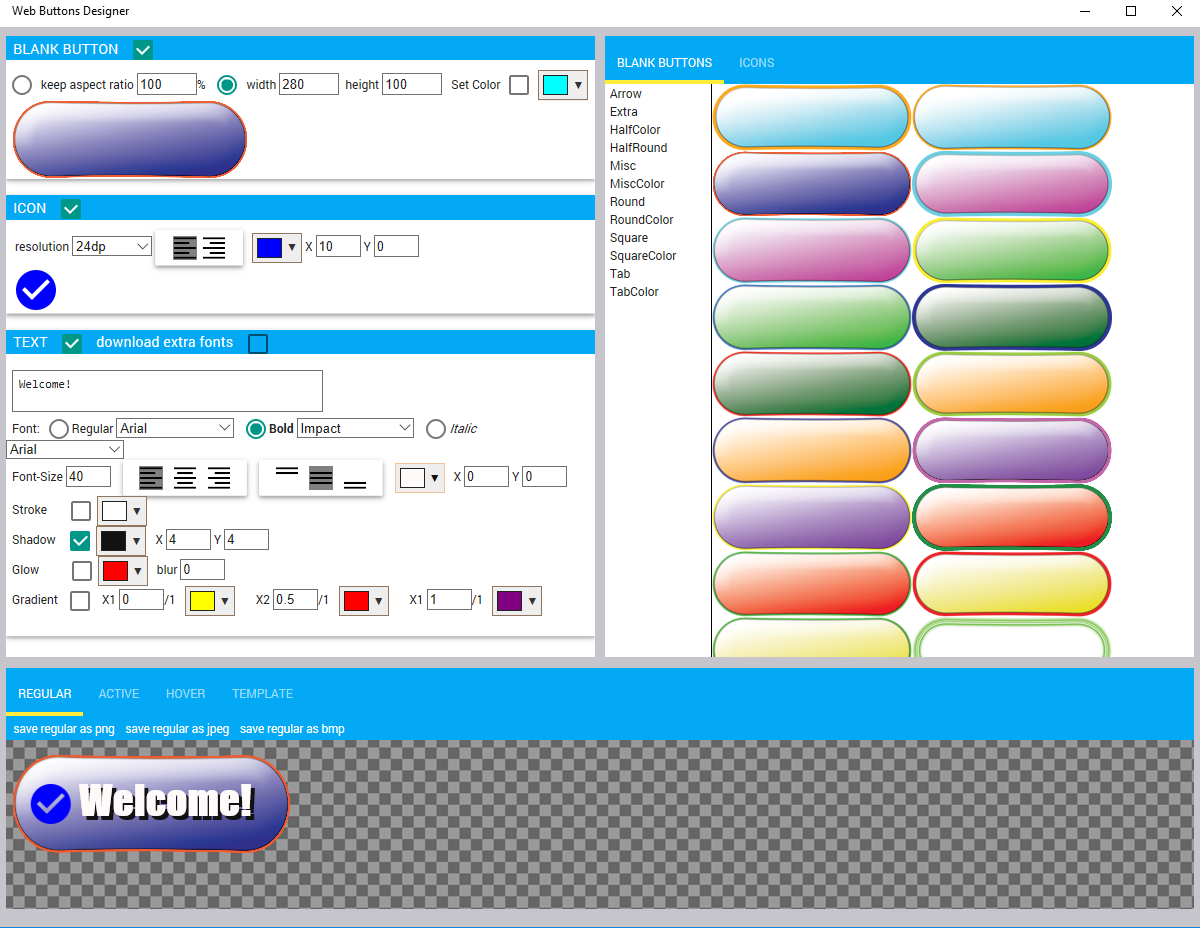Toggle the TEXT section checkbox
Viewport: 1200px width, 928px height.
tap(72, 343)
